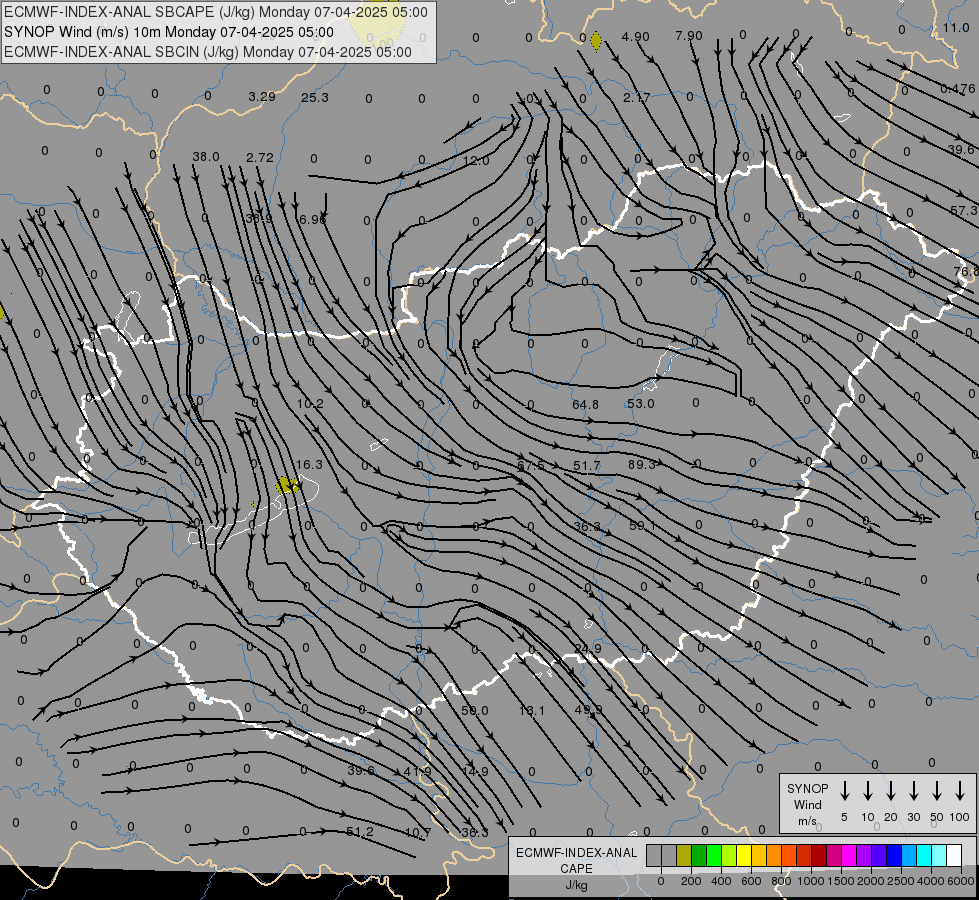Click the CAPE value 59.1
Viewport: 979px width, 900px height.
(642, 526)
